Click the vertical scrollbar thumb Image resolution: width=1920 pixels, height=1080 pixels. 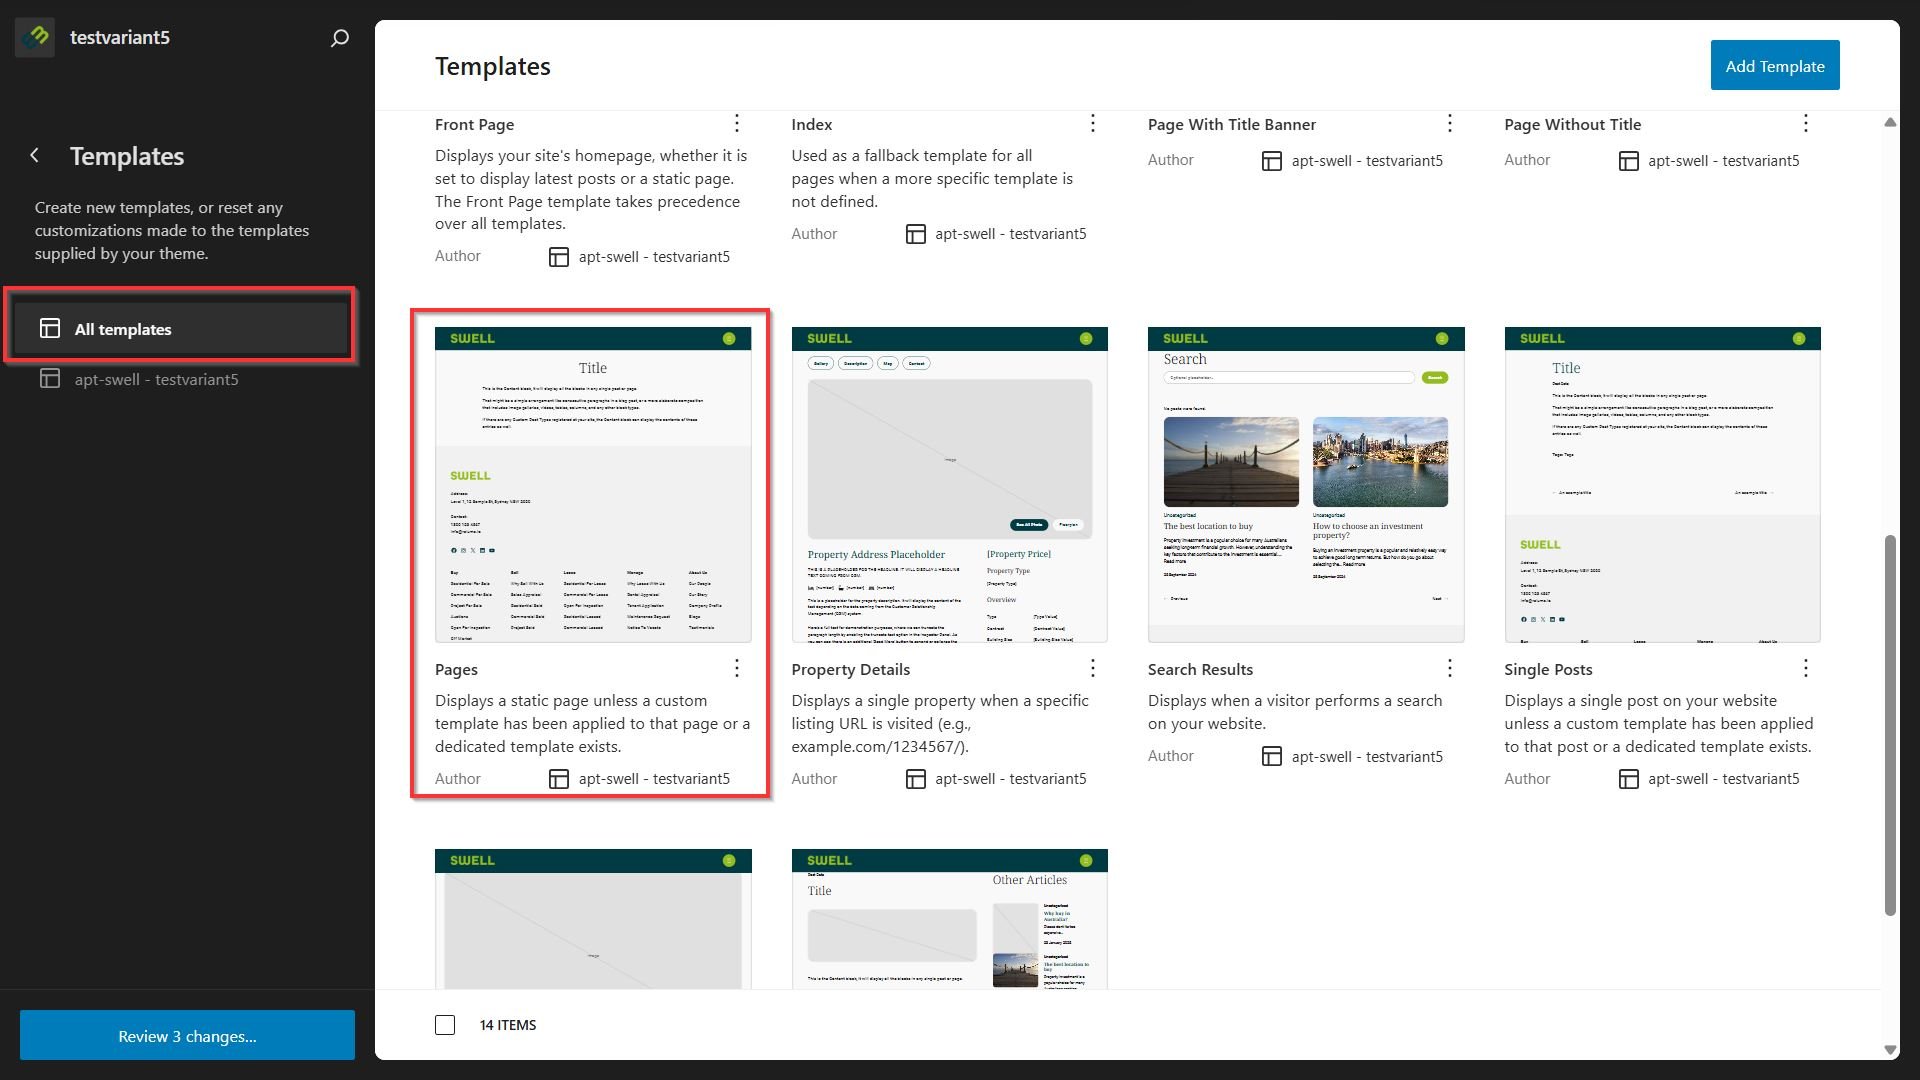(1890, 725)
